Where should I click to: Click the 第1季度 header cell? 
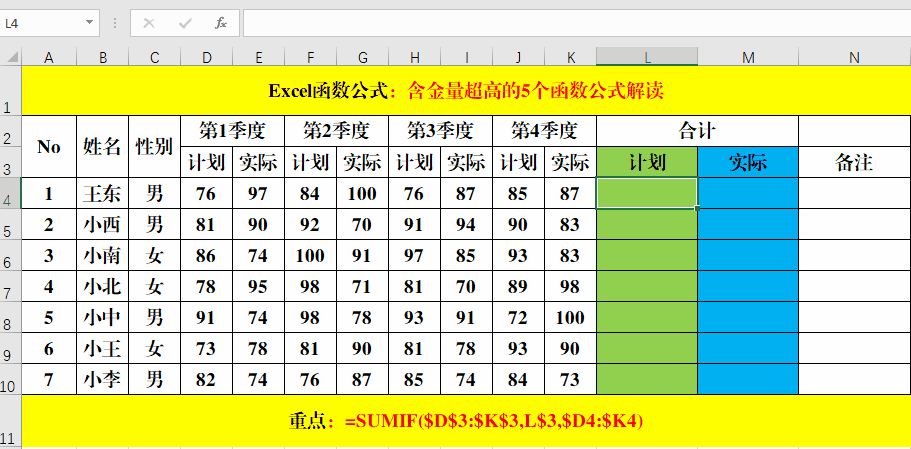232,131
